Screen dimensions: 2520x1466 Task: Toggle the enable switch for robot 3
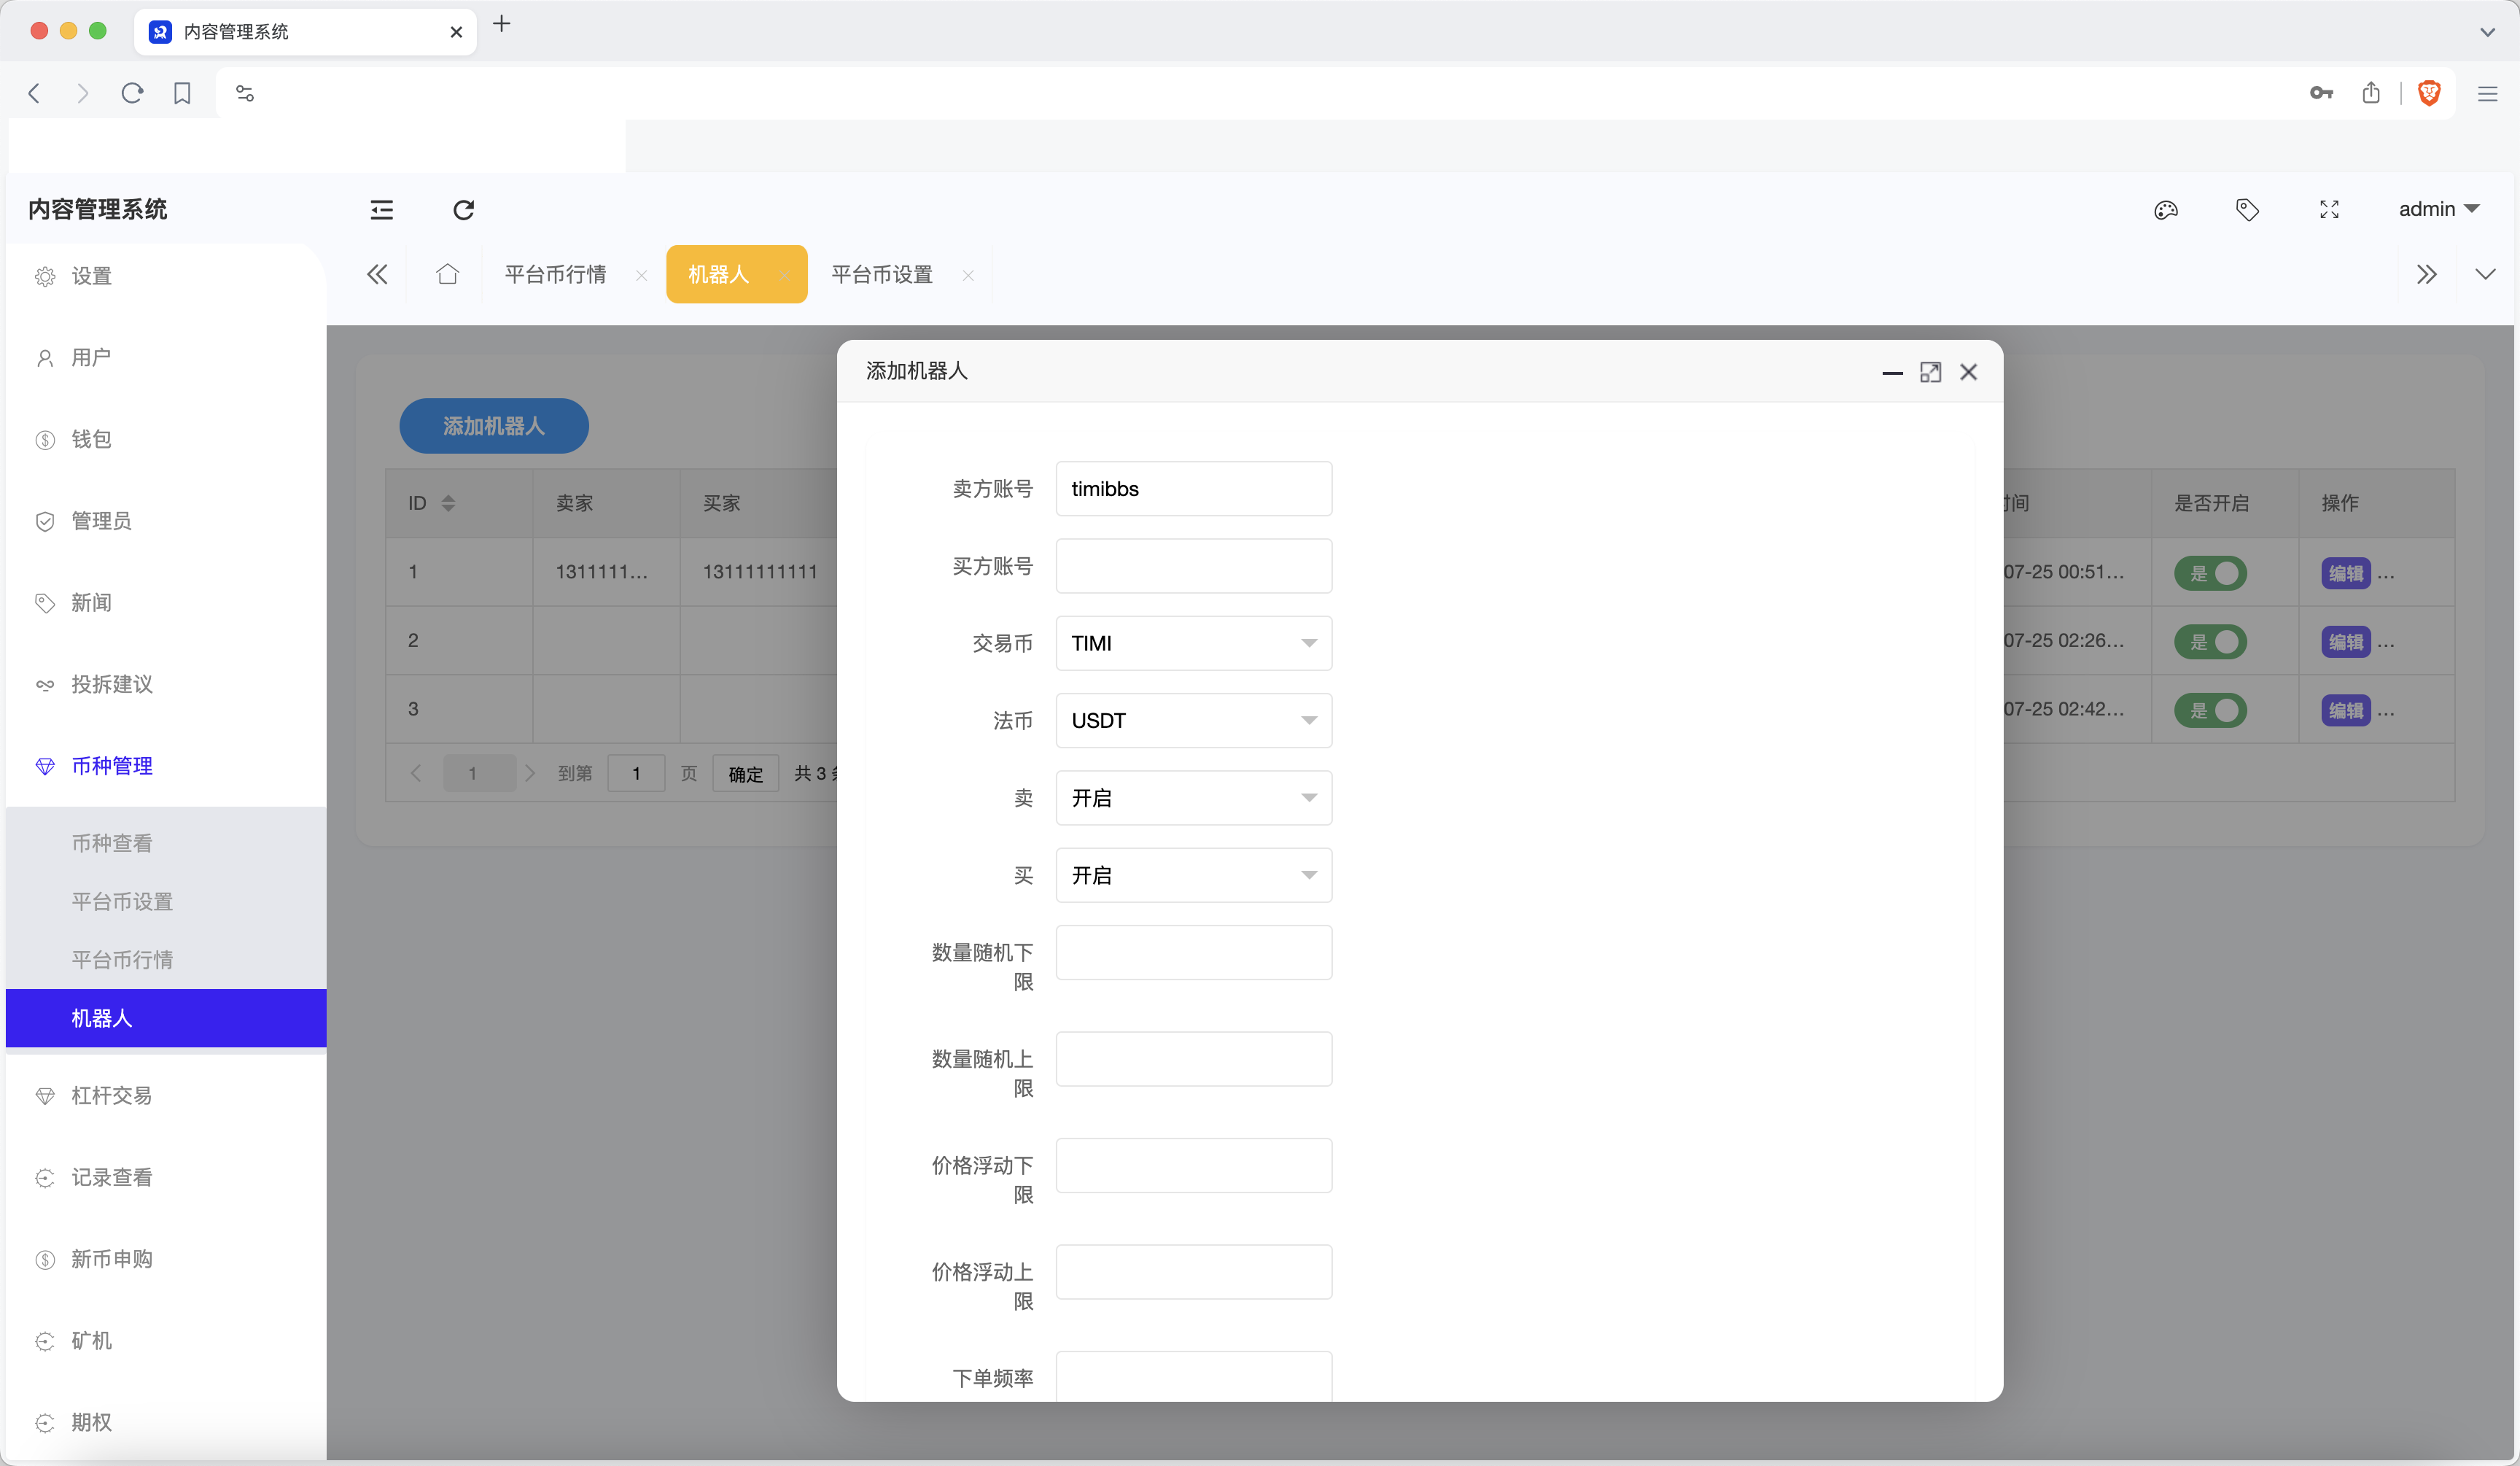click(2210, 710)
